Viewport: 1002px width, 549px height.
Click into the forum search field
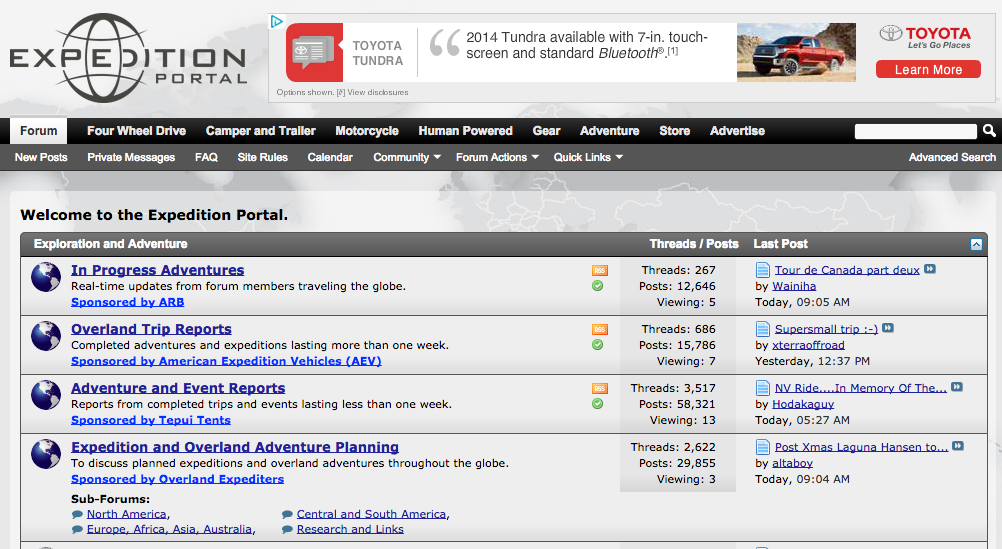(x=915, y=131)
